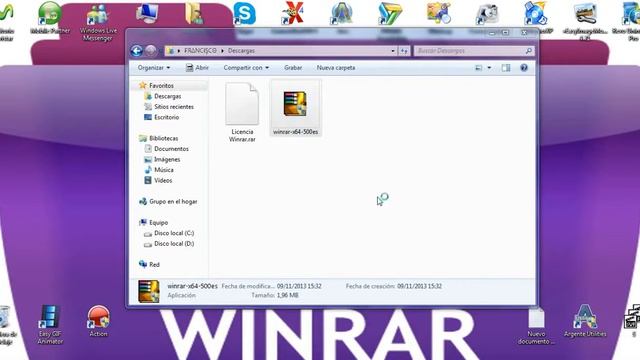Click the details pane winrar thumbnail
Image resolution: width=640 pixels, height=360 pixels.
pos(149,291)
